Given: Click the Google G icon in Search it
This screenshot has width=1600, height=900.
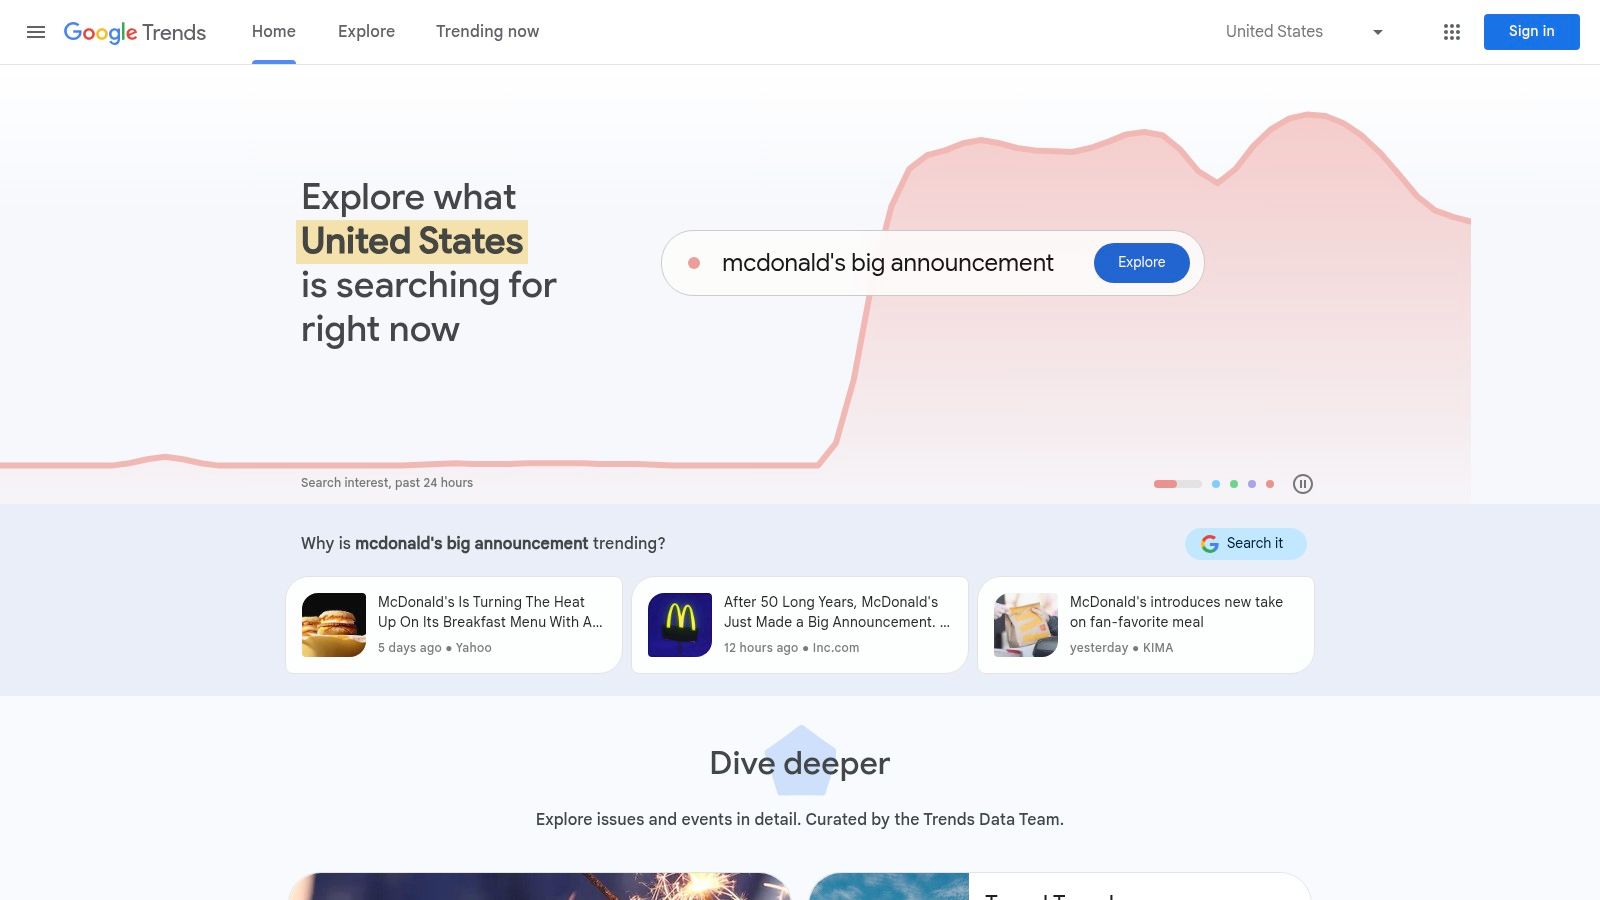Looking at the screenshot, I should 1210,544.
